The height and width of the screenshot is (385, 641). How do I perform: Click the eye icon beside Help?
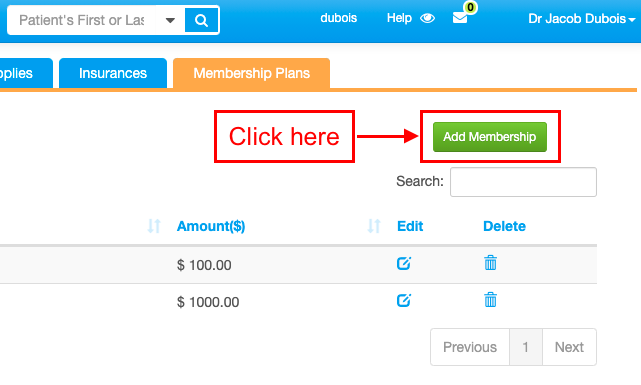point(427,18)
